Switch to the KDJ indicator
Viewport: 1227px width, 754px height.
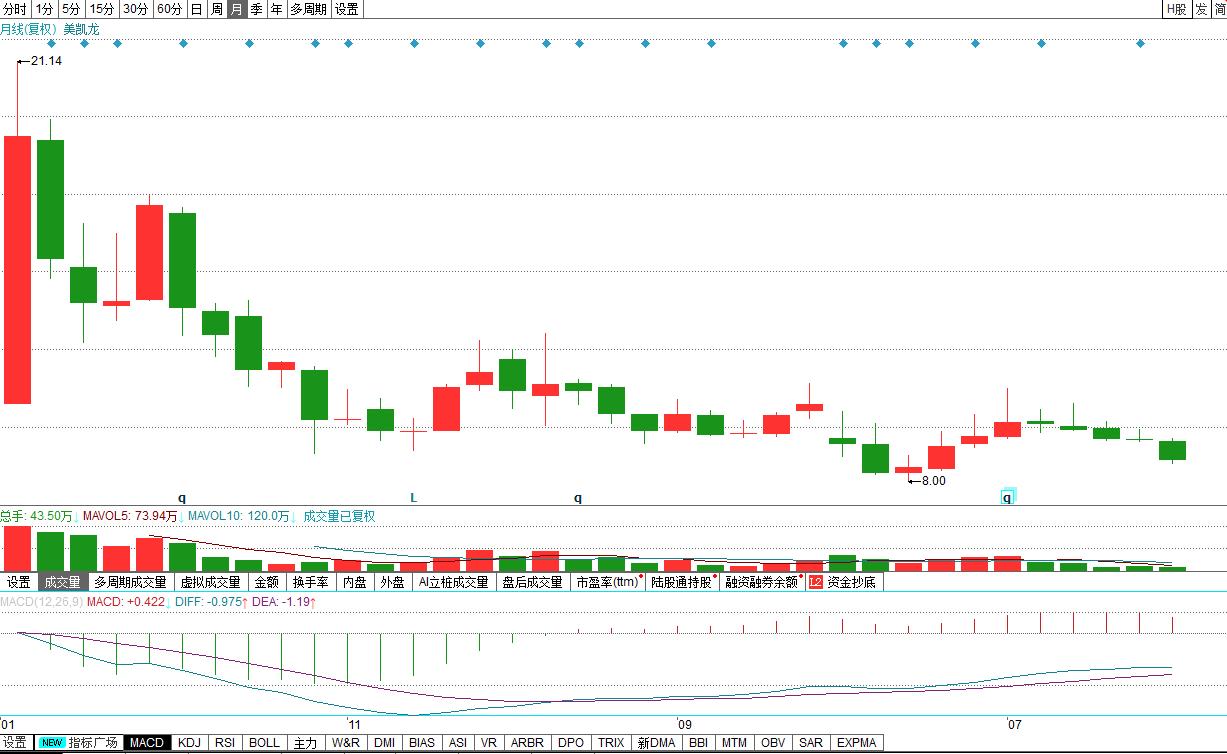pyautogui.click(x=189, y=743)
